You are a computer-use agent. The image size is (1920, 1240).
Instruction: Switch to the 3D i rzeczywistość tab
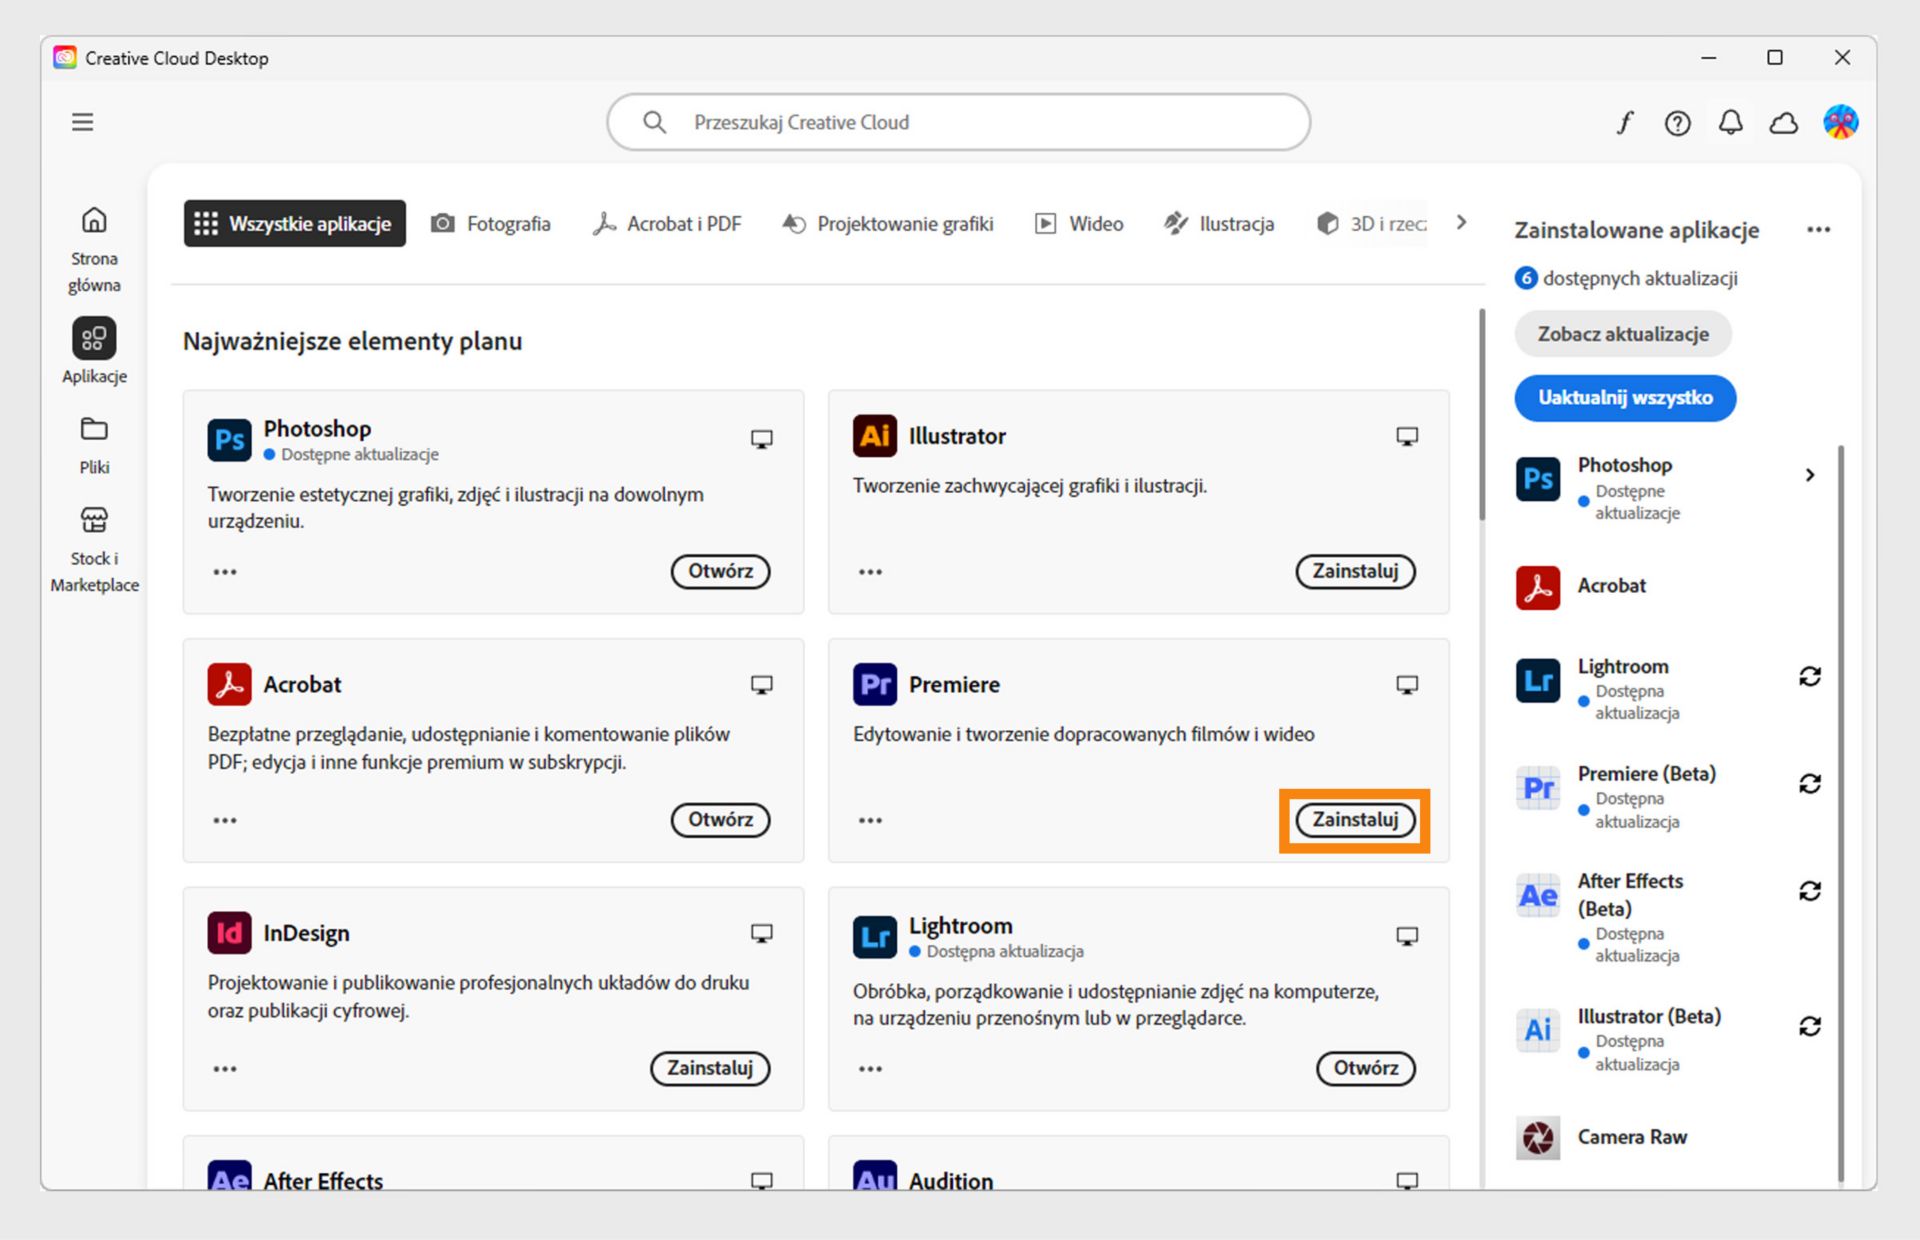[x=1372, y=223]
